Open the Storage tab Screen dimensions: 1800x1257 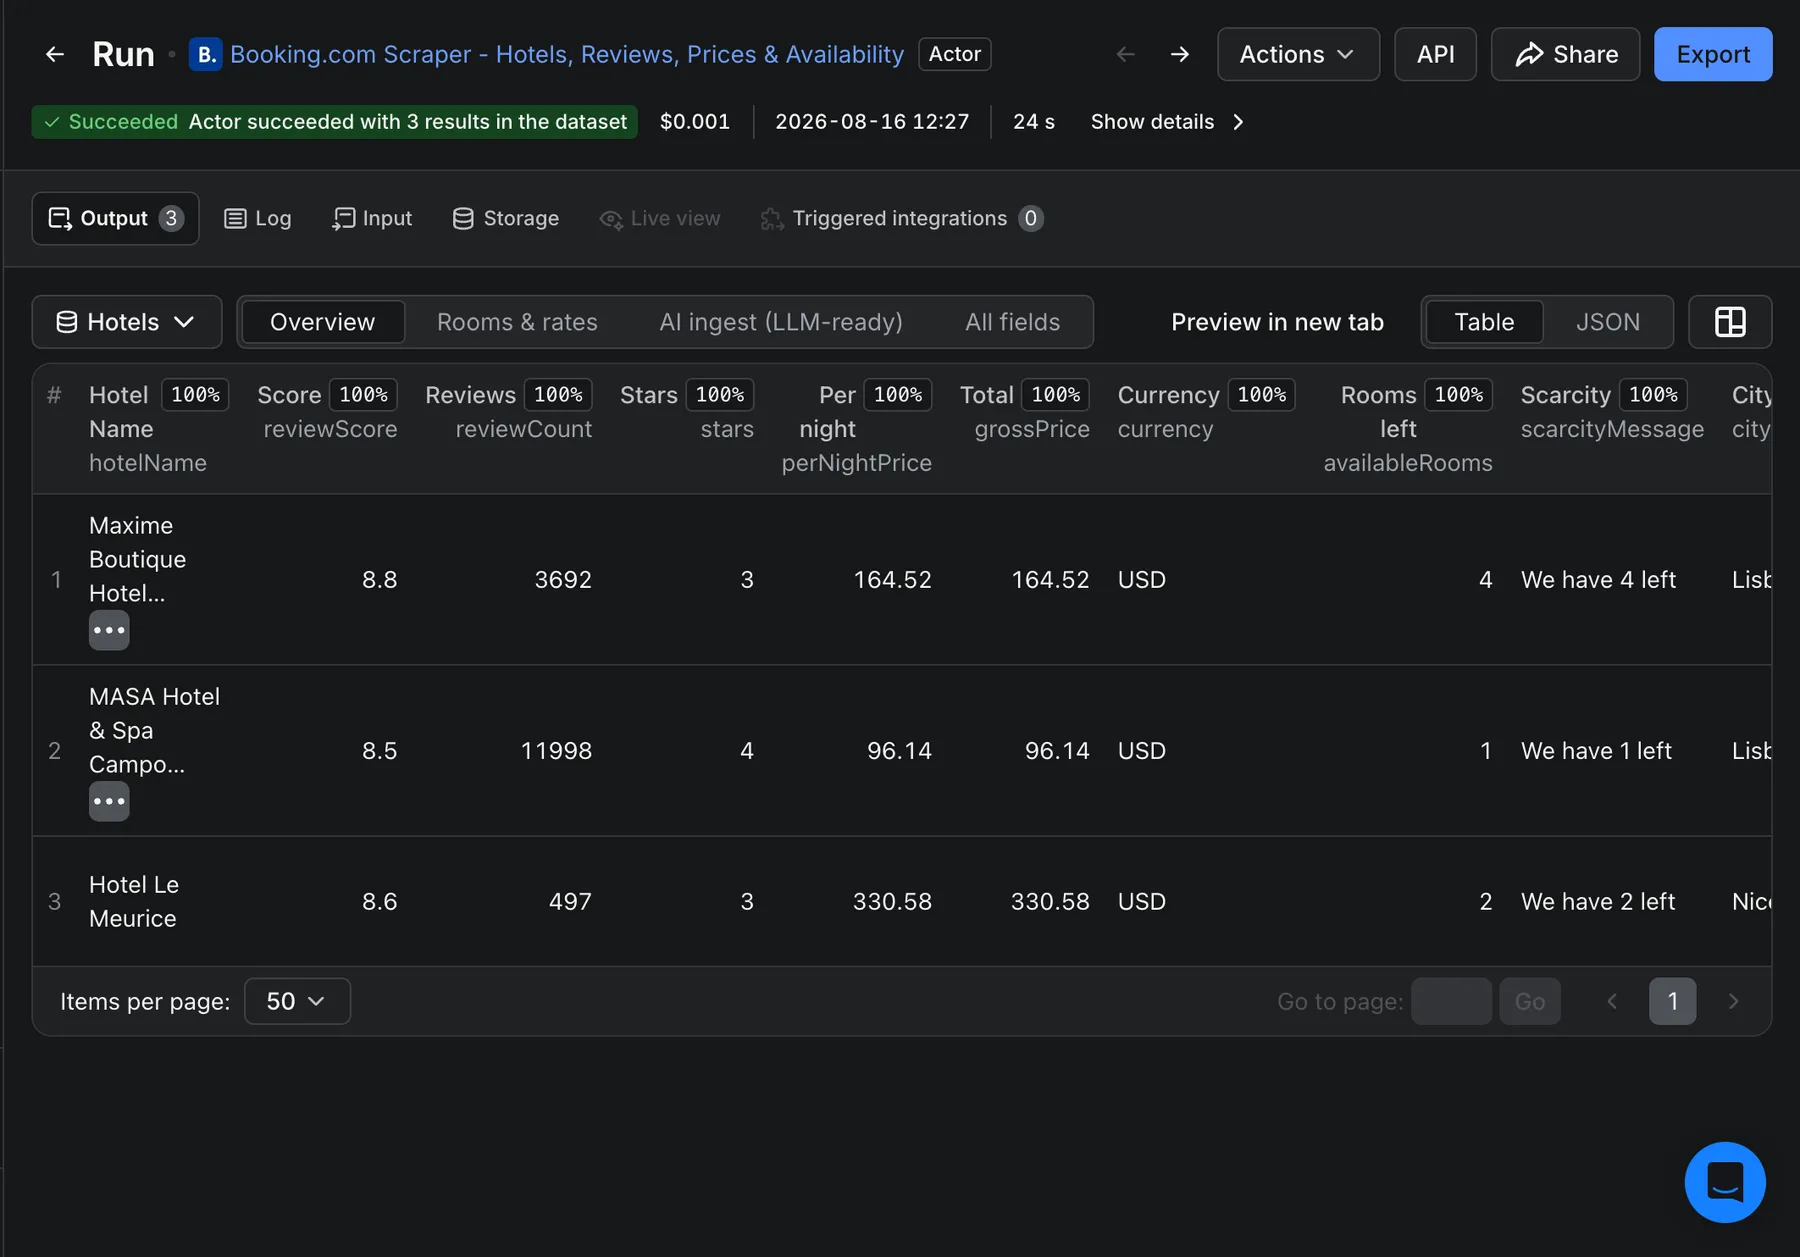pyautogui.click(x=505, y=218)
